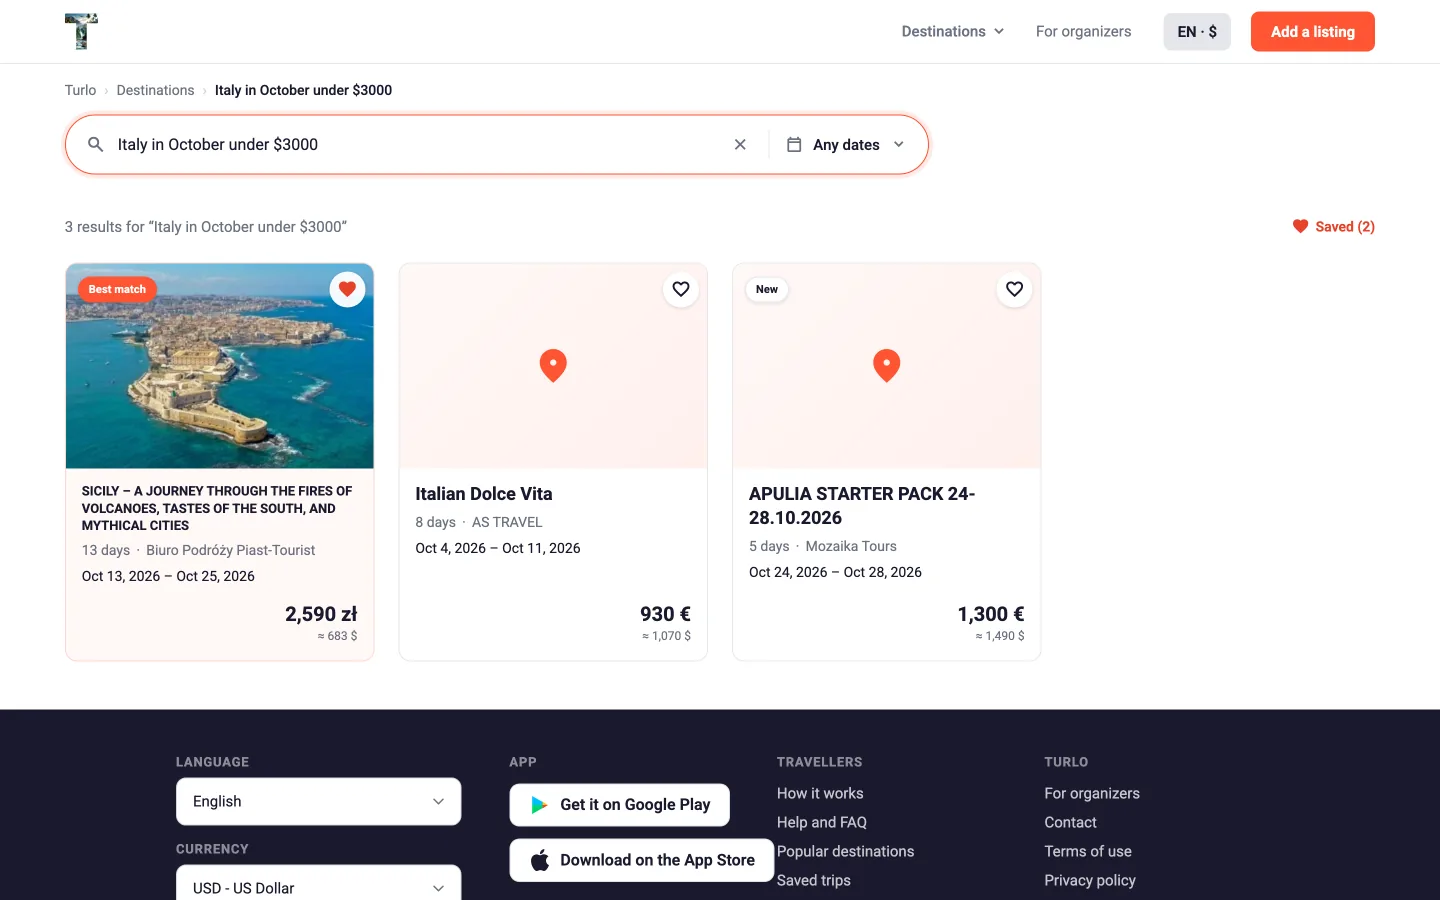Click the 930 € price on Italian Dolce Vita
Viewport: 1440px width, 900px height.
[x=665, y=614]
